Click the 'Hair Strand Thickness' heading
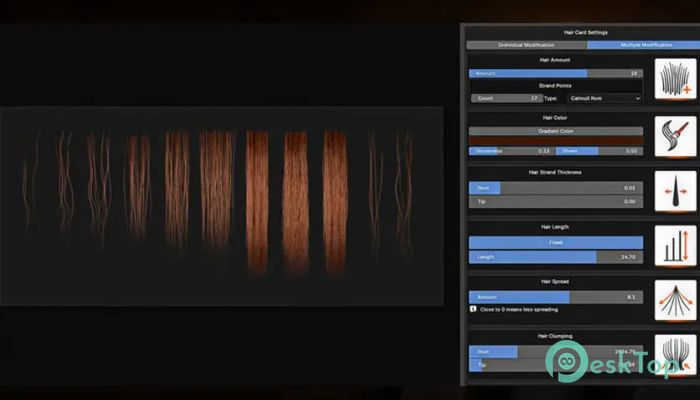This screenshot has width=700, height=400. coord(555,172)
